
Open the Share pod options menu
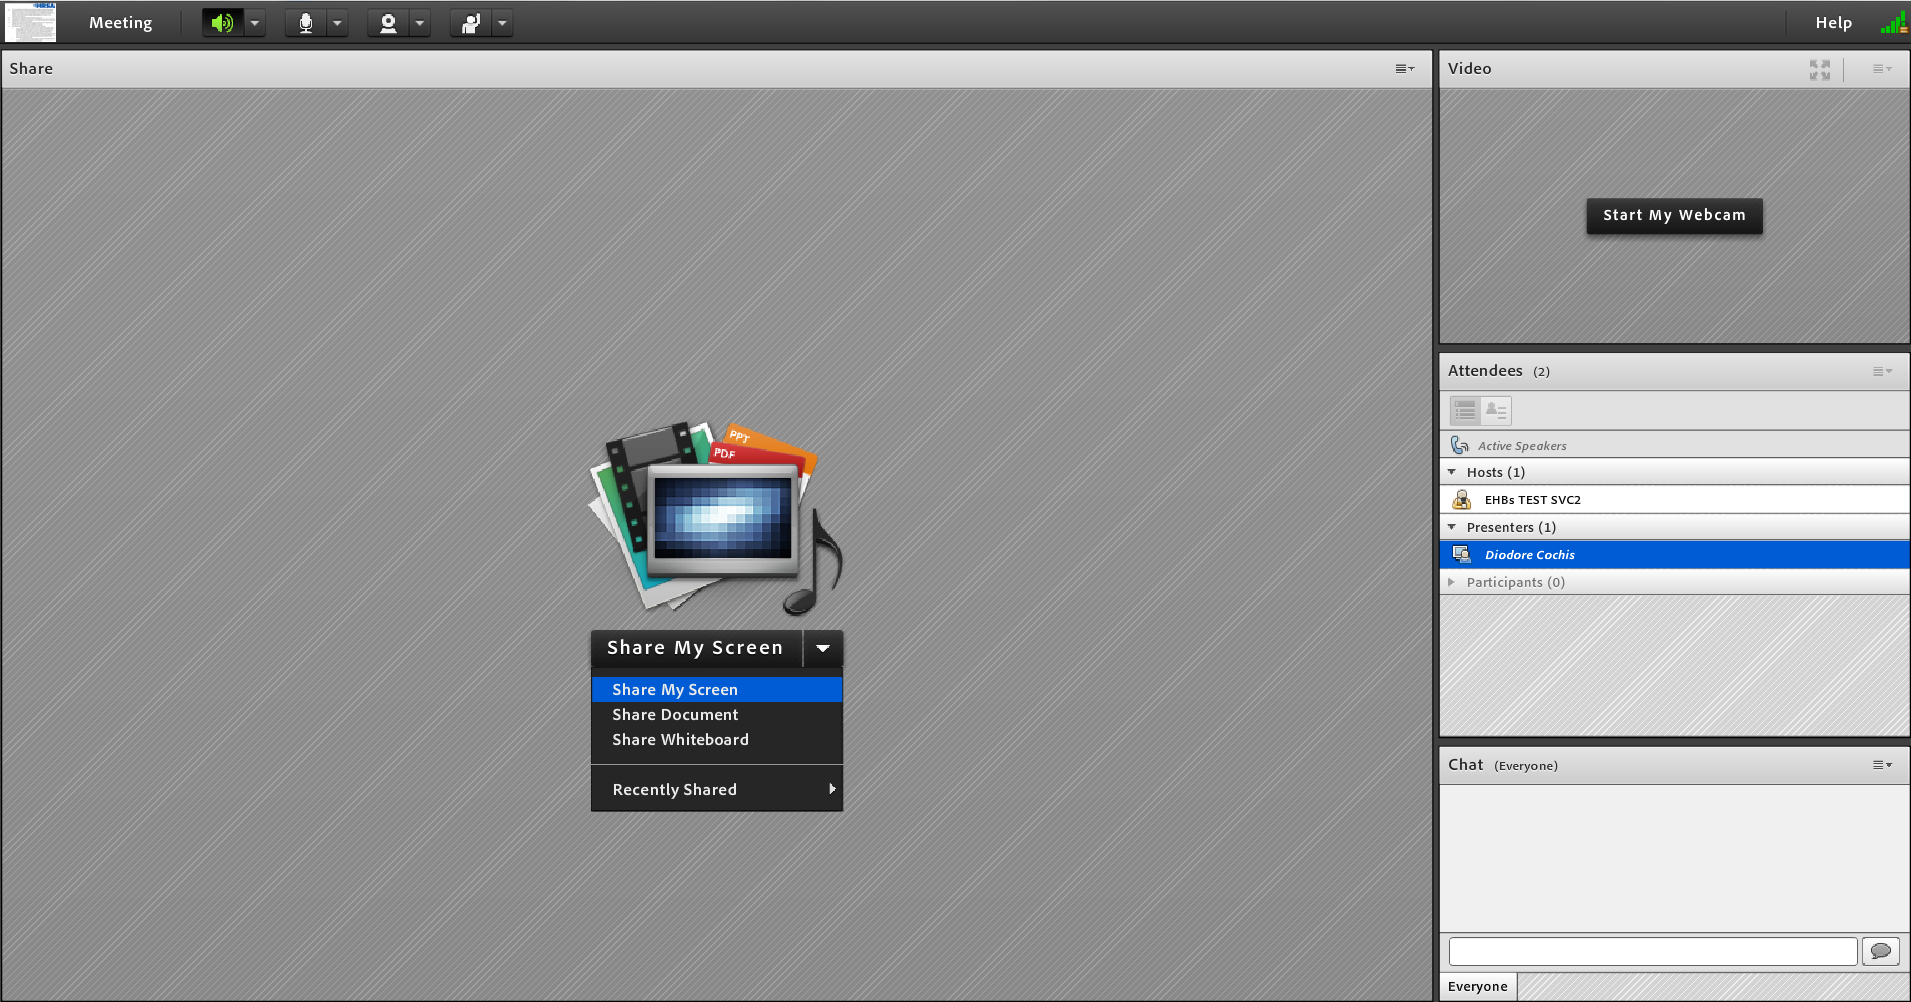pos(1405,68)
